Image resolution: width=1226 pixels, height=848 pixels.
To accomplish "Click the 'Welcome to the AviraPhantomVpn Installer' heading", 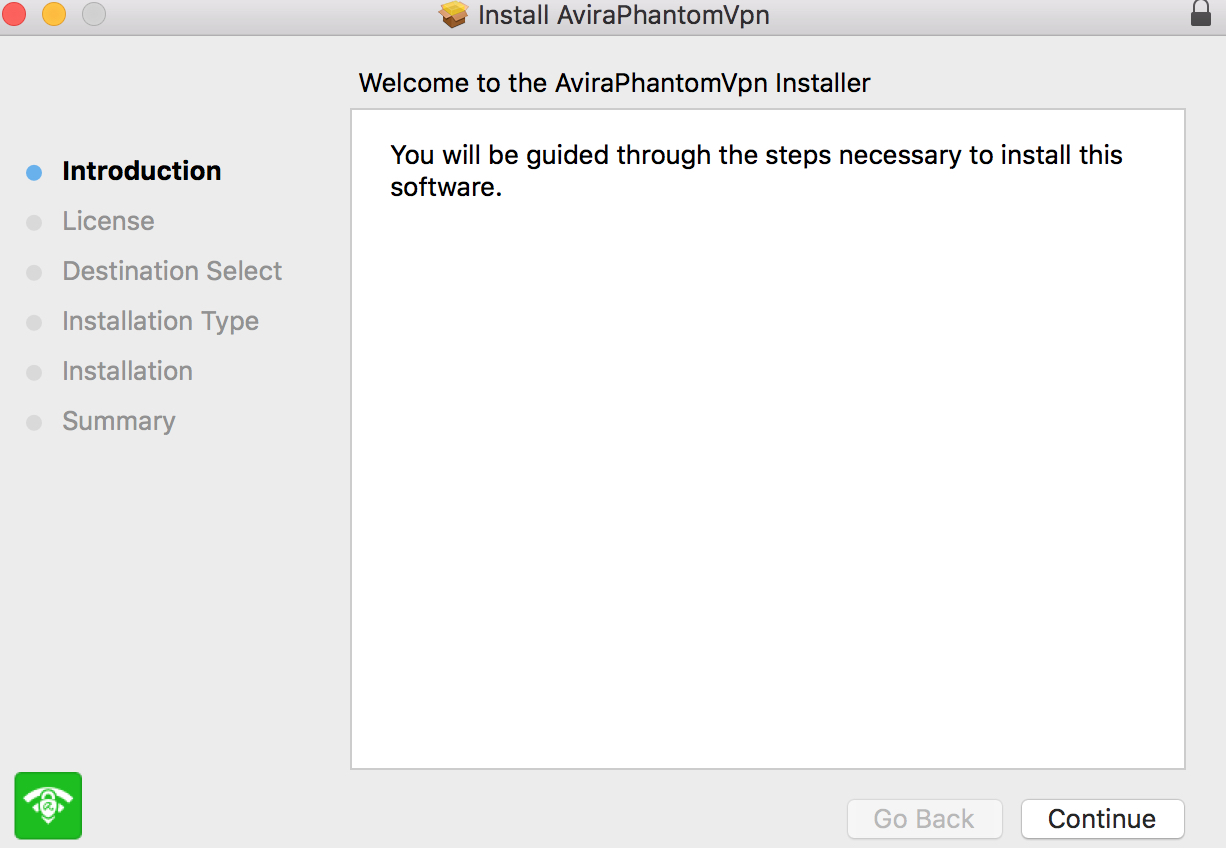I will click(614, 82).
